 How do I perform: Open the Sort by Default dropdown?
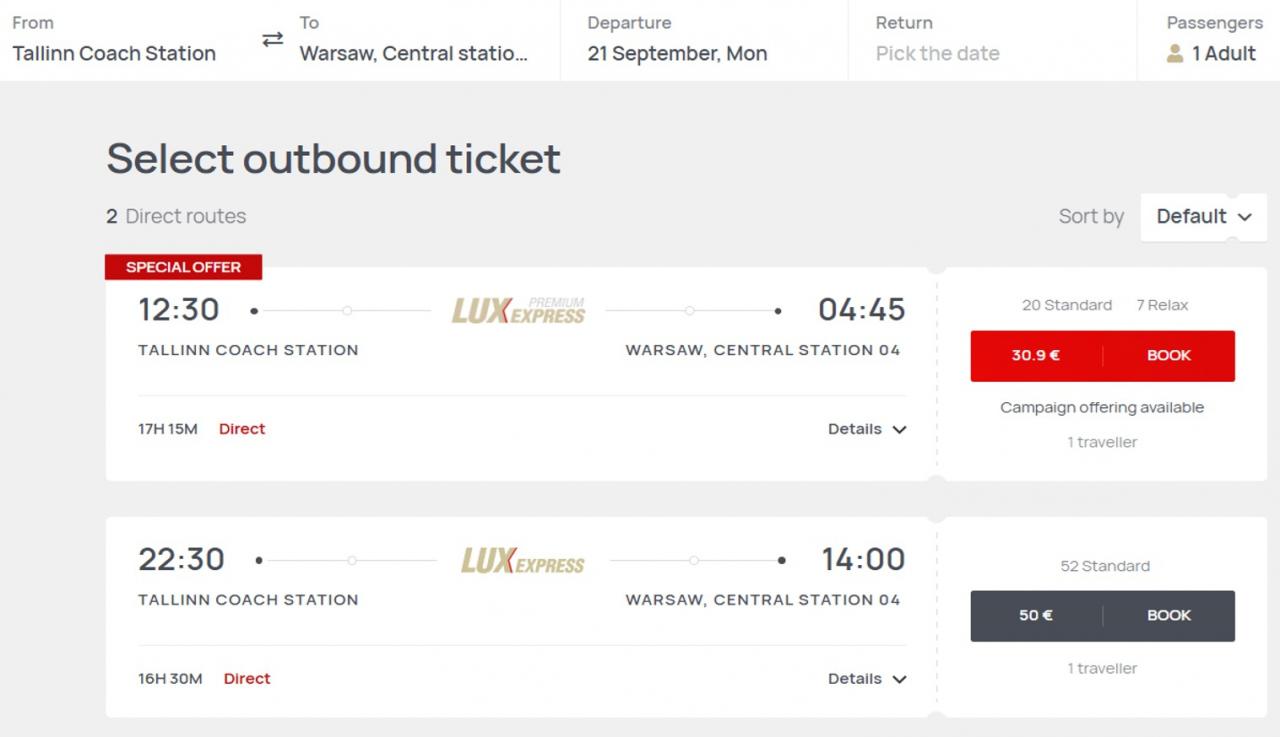click(1203, 217)
